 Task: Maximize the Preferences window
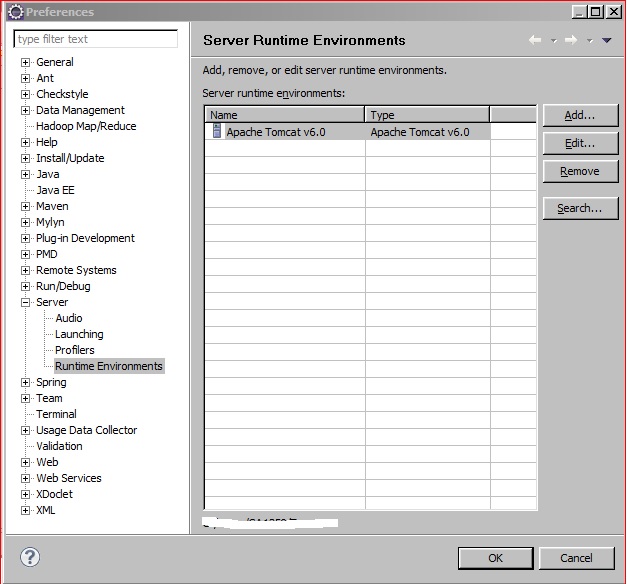coord(596,12)
